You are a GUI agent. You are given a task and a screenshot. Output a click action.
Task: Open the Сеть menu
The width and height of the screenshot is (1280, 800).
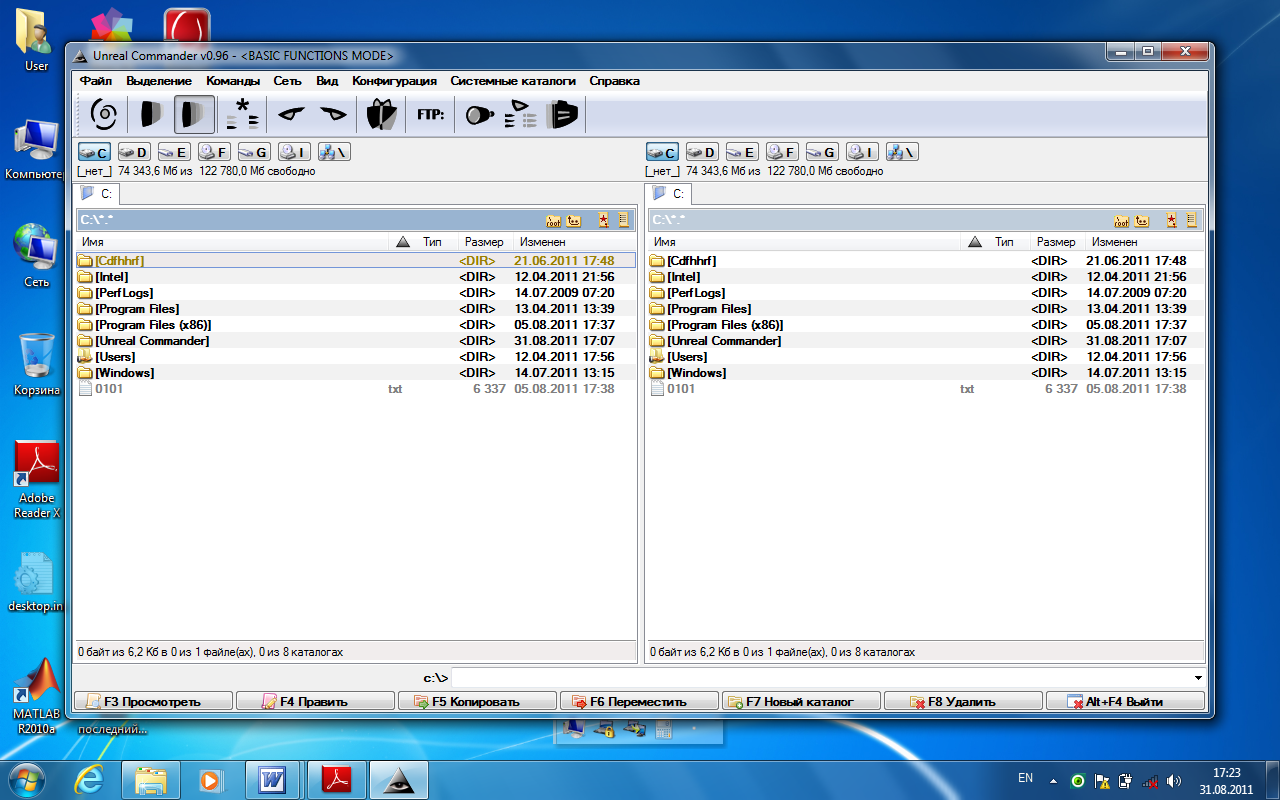pyautogui.click(x=288, y=81)
